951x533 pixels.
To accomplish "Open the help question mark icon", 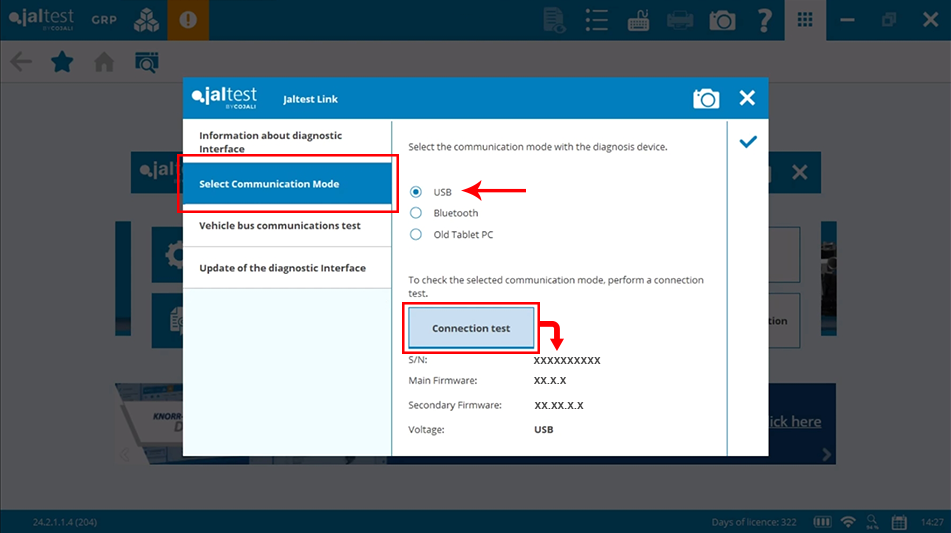I will (764, 20).
